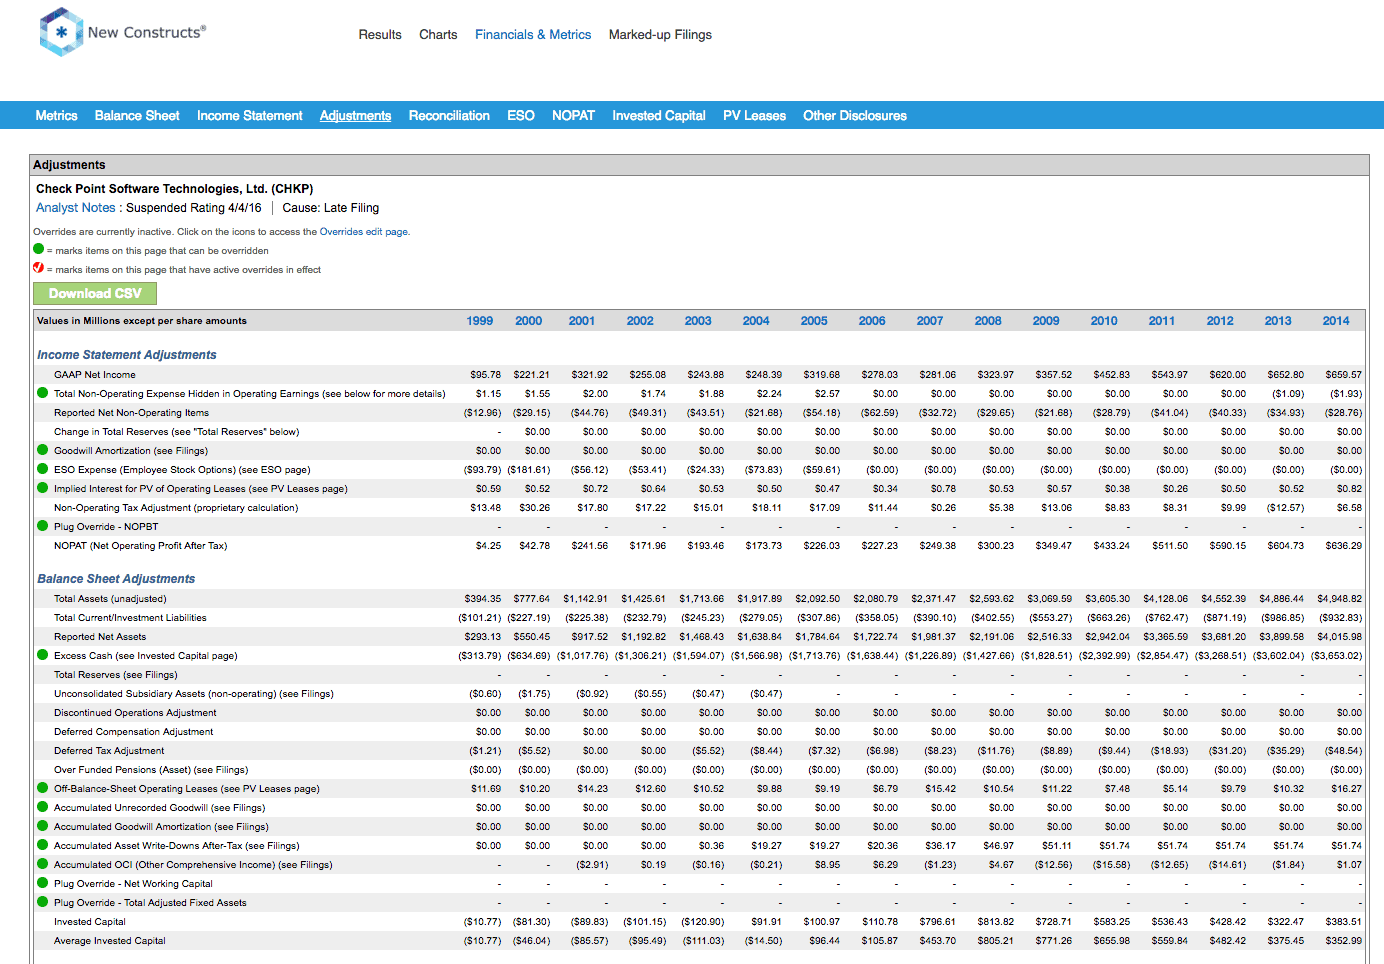Click the 2004 year column header
Viewport: 1384px width, 964px height.
coord(756,321)
